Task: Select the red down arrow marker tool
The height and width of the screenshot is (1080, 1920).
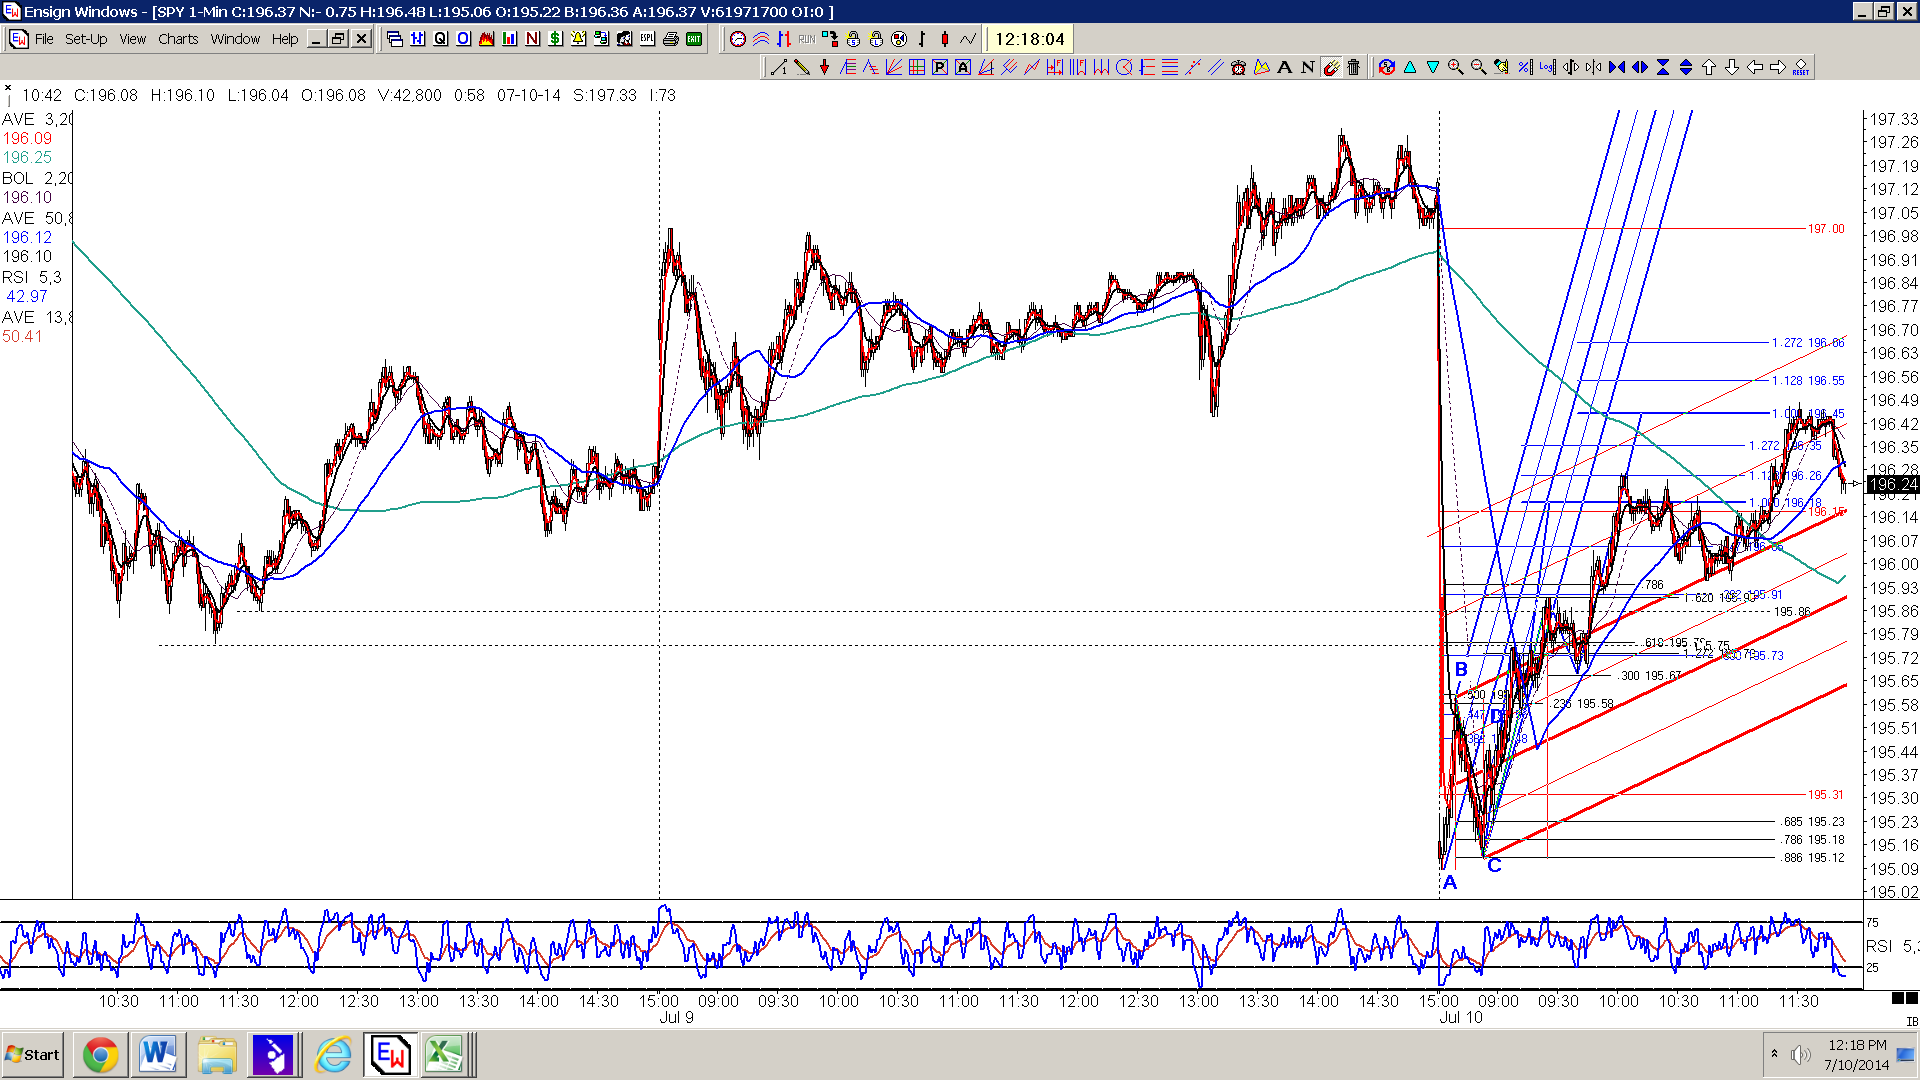Action: (x=825, y=67)
